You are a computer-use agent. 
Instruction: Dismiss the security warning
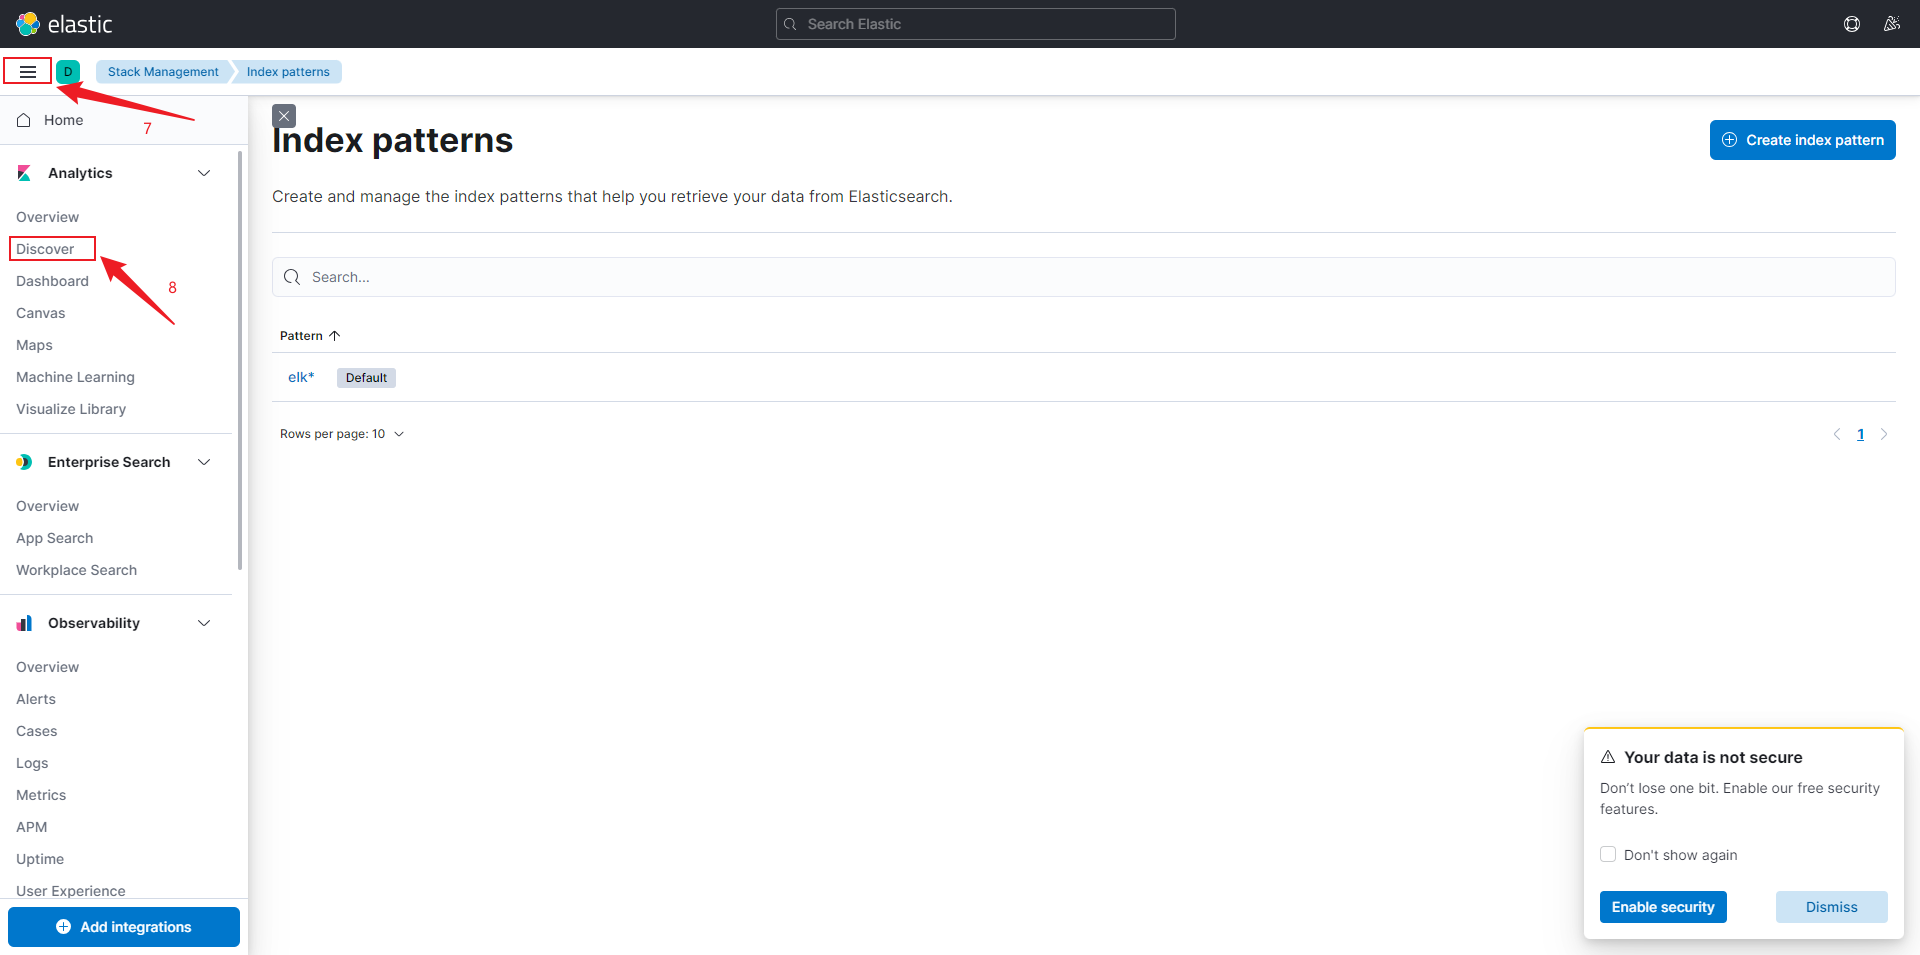coord(1831,907)
